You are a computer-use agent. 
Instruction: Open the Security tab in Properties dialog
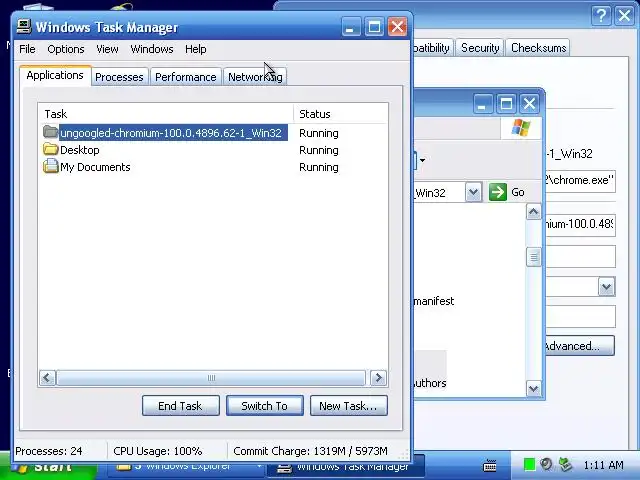click(x=480, y=48)
